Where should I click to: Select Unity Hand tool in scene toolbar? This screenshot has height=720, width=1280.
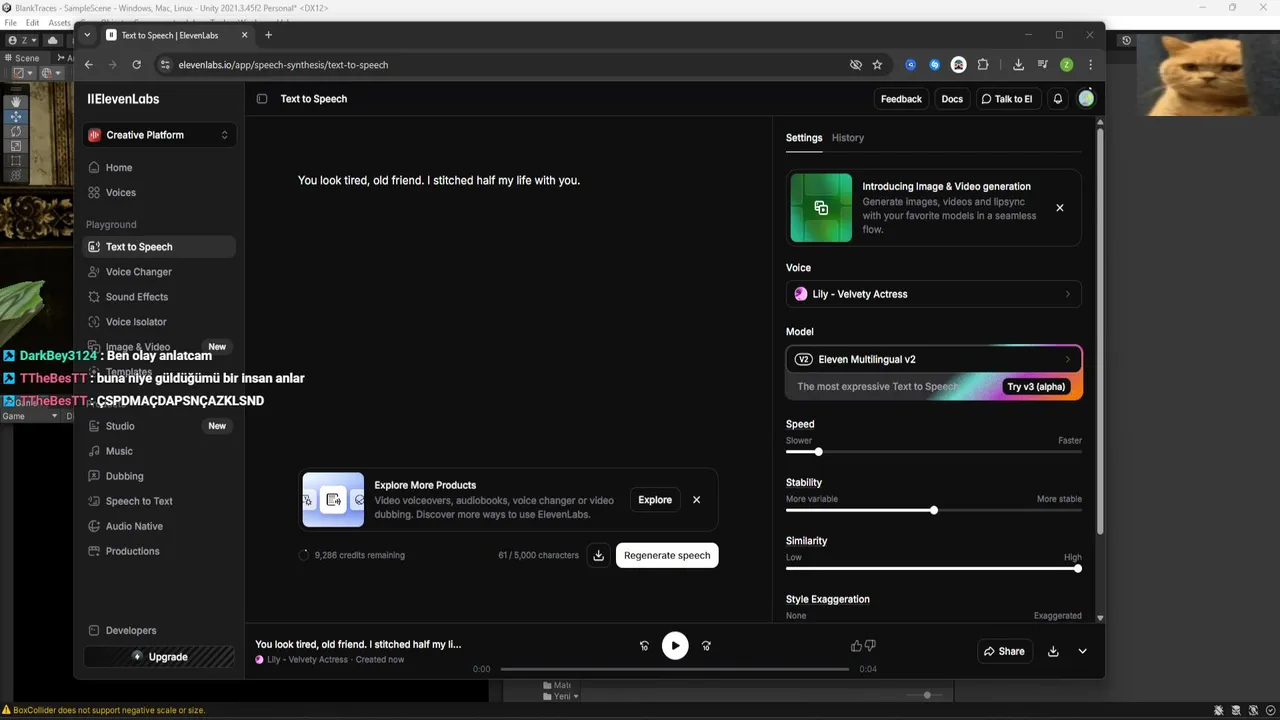click(x=16, y=102)
